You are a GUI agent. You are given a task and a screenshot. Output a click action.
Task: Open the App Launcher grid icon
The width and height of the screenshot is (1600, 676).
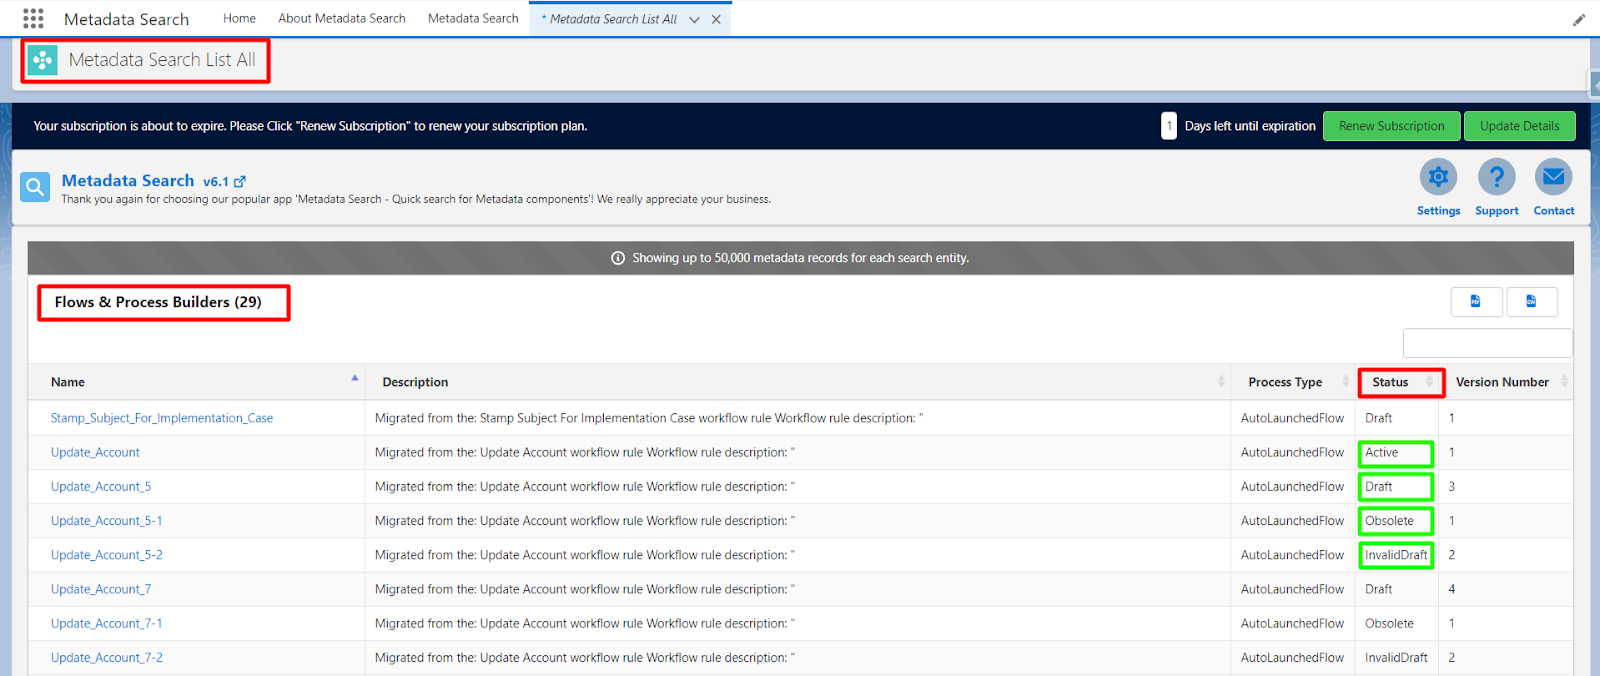point(33,18)
